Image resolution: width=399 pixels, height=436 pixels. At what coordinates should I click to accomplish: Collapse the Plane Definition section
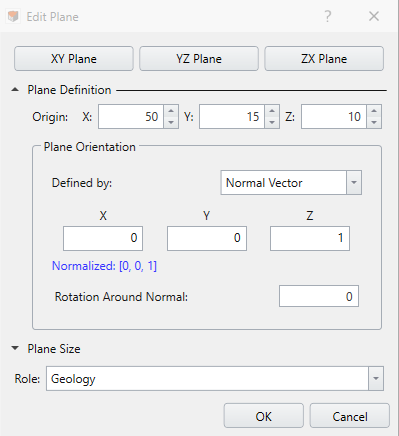pyautogui.click(x=15, y=90)
